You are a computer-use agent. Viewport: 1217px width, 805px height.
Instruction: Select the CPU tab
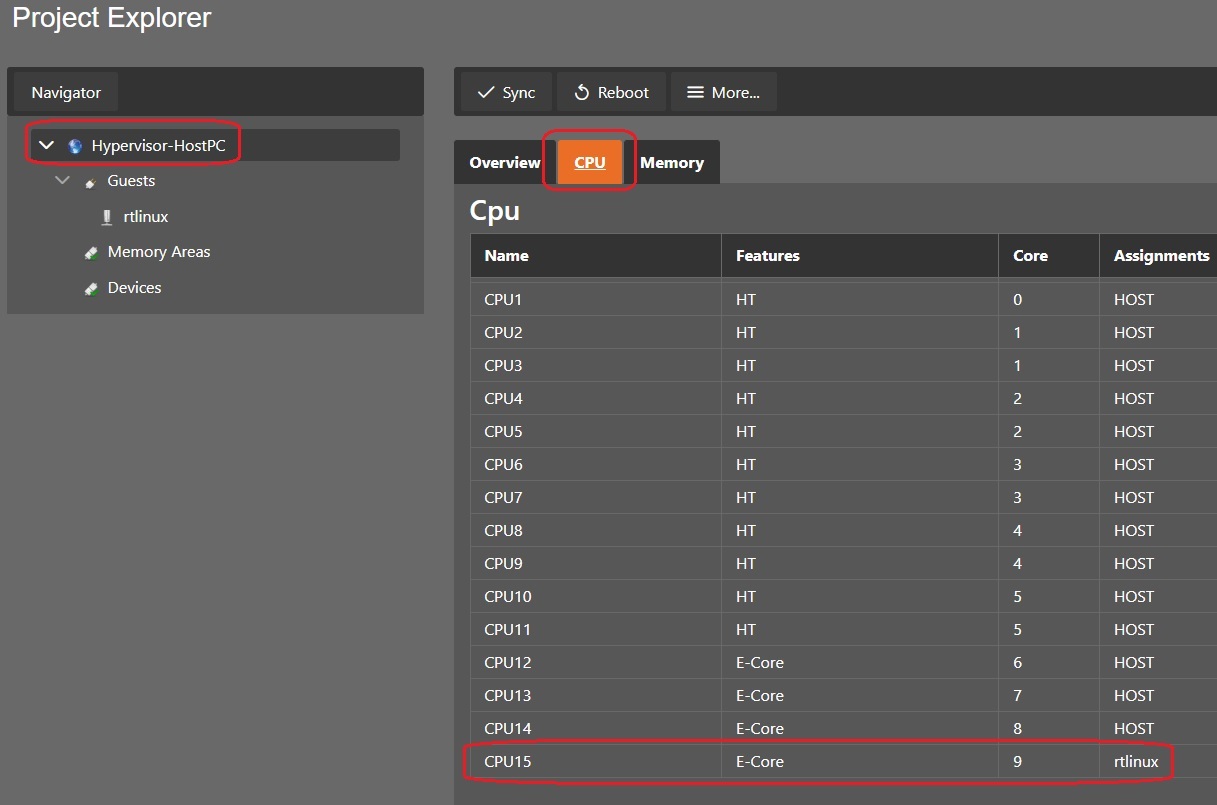point(589,163)
